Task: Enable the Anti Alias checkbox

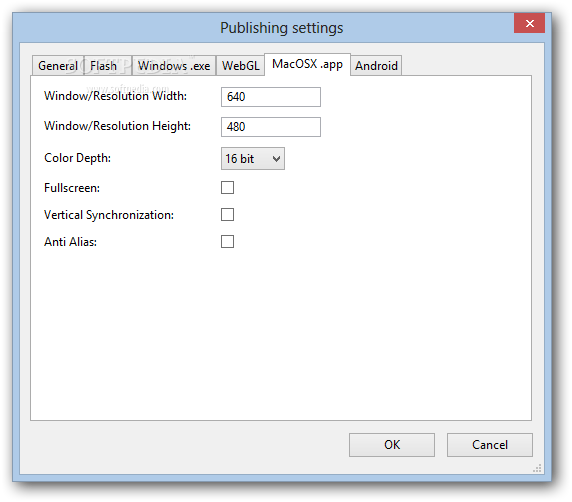Action: pyautogui.click(x=227, y=242)
